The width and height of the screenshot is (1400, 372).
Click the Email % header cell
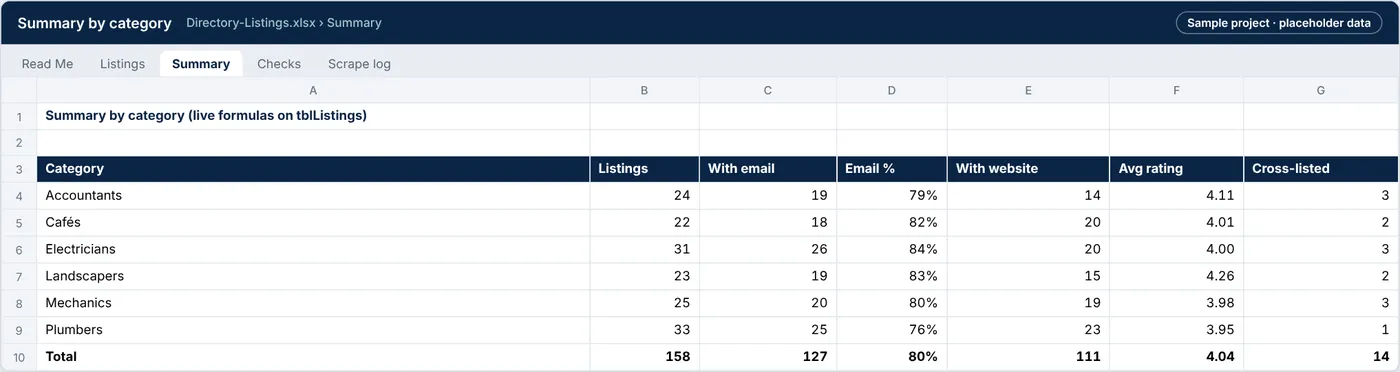click(892, 169)
